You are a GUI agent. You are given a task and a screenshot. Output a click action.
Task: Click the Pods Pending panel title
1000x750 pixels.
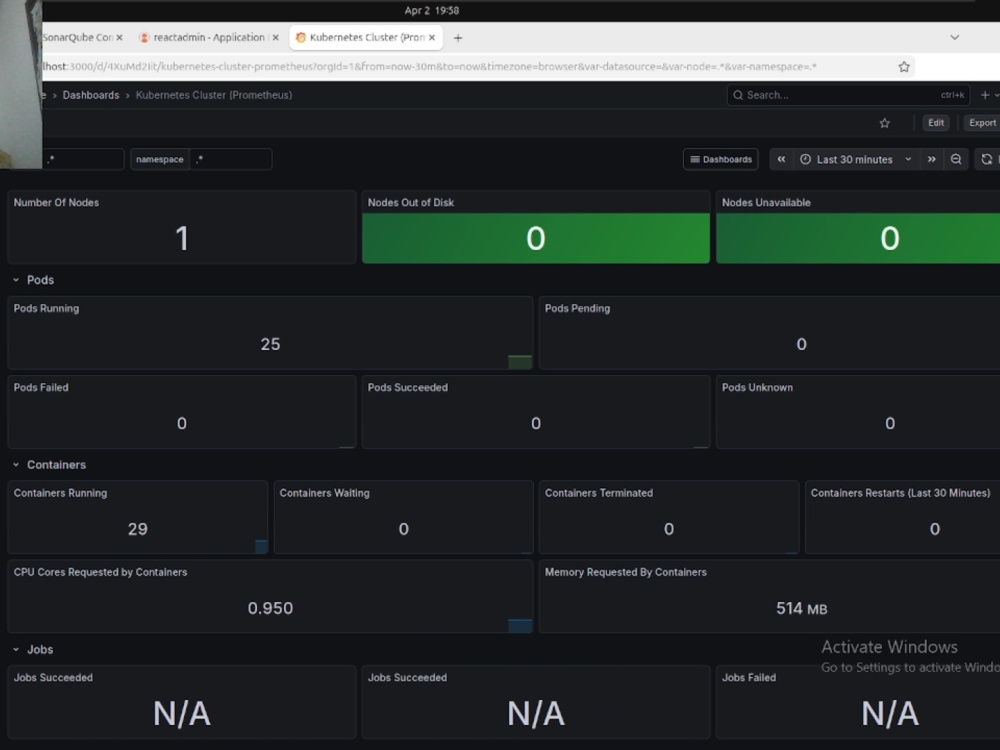coord(577,309)
